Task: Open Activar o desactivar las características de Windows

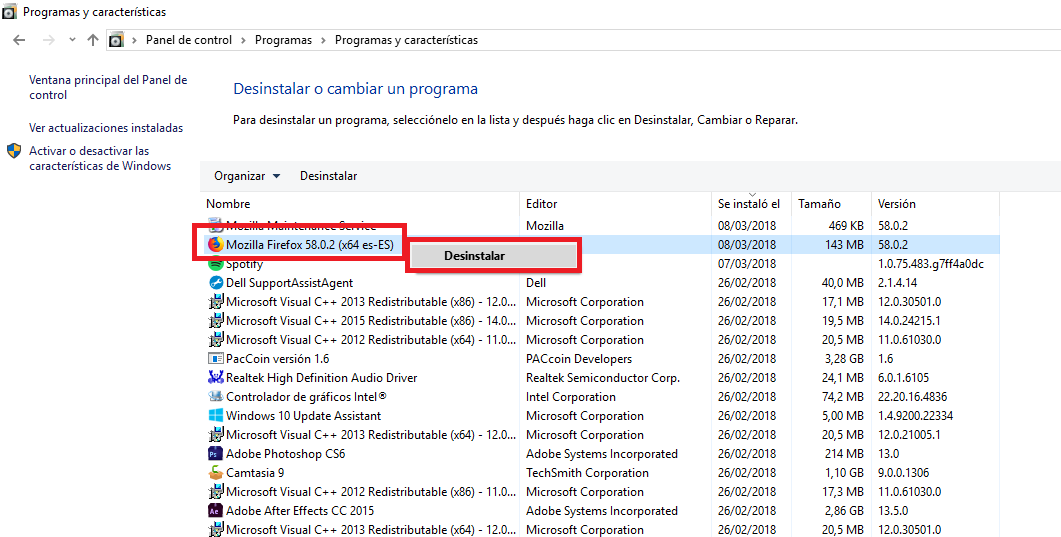Action: pyautogui.click(x=100, y=158)
